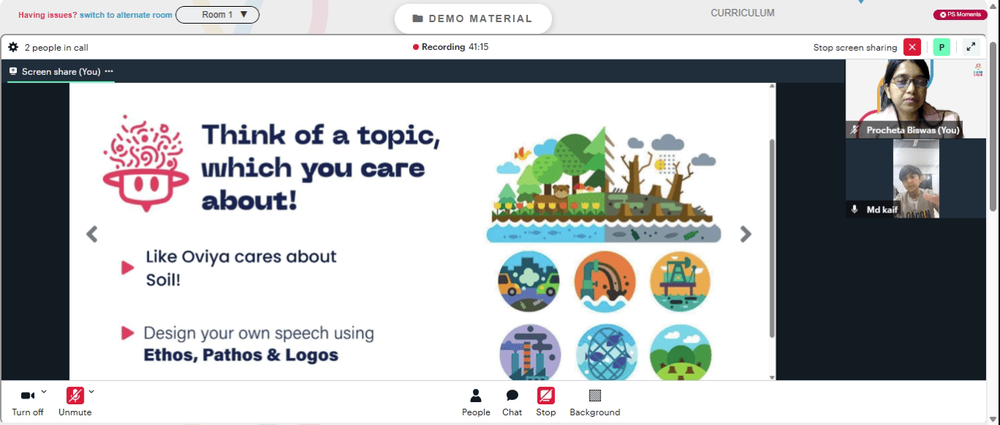Click the green P participant avatar

(941, 47)
